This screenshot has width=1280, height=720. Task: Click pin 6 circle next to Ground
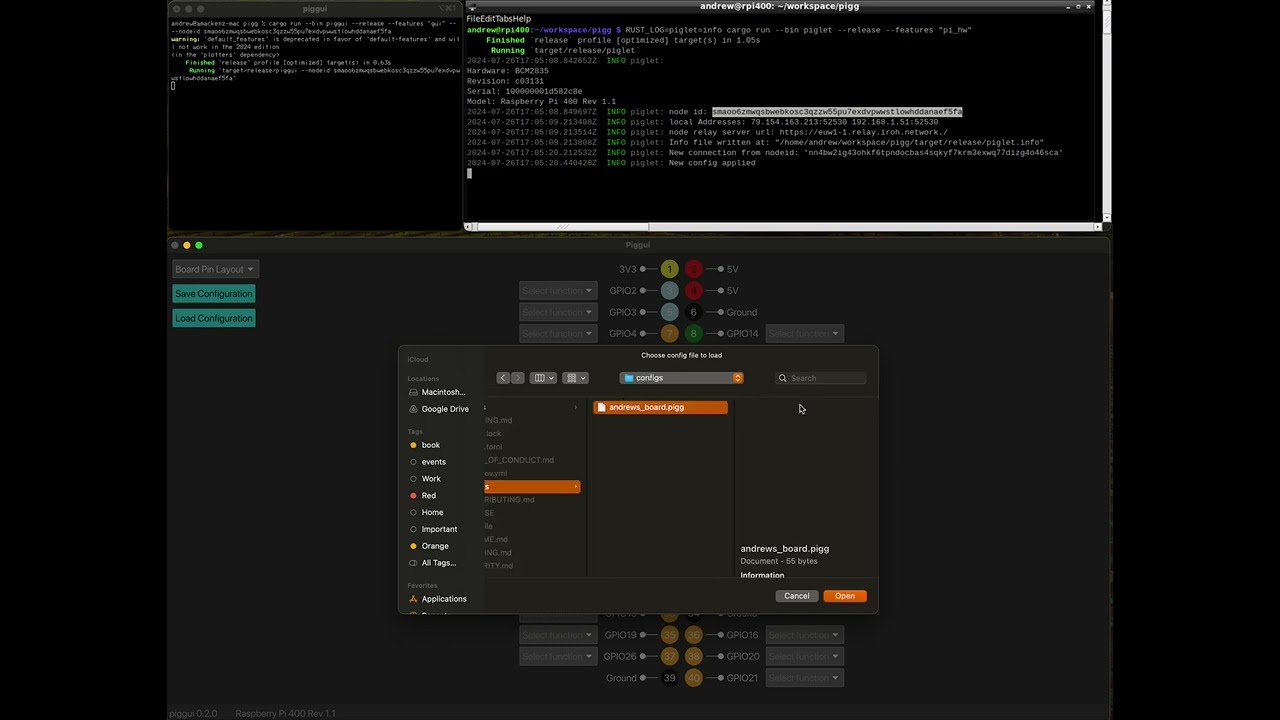(693, 312)
